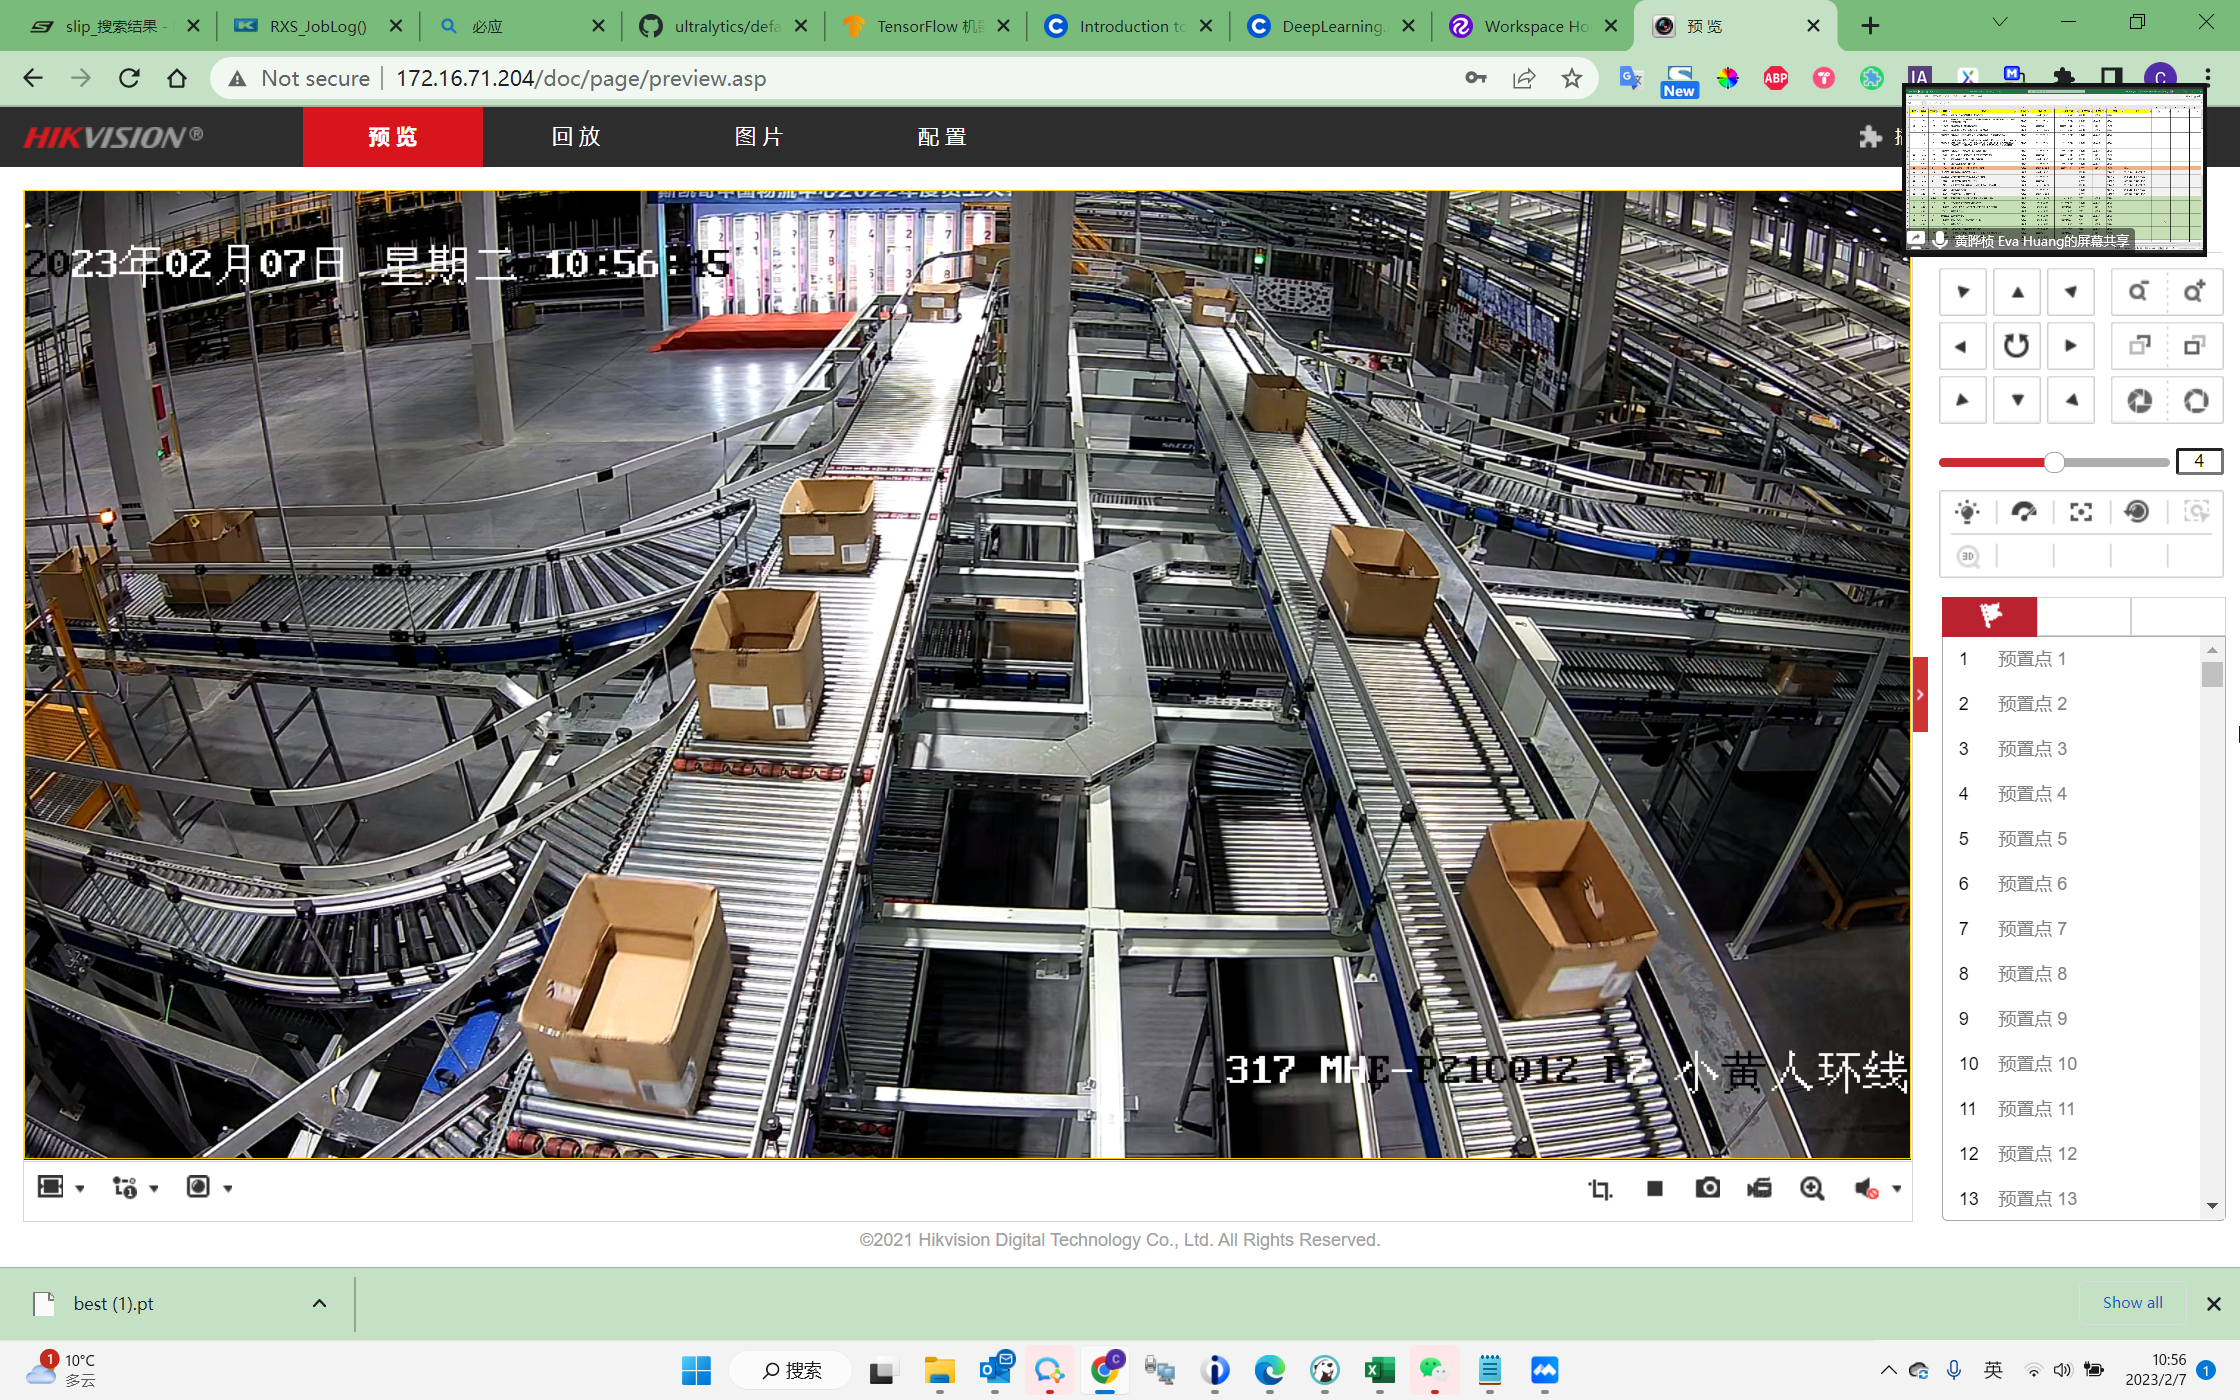Toggle the muted audio speaker icon
This screenshot has height=1400, width=2240.
[x=1866, y=1188]
